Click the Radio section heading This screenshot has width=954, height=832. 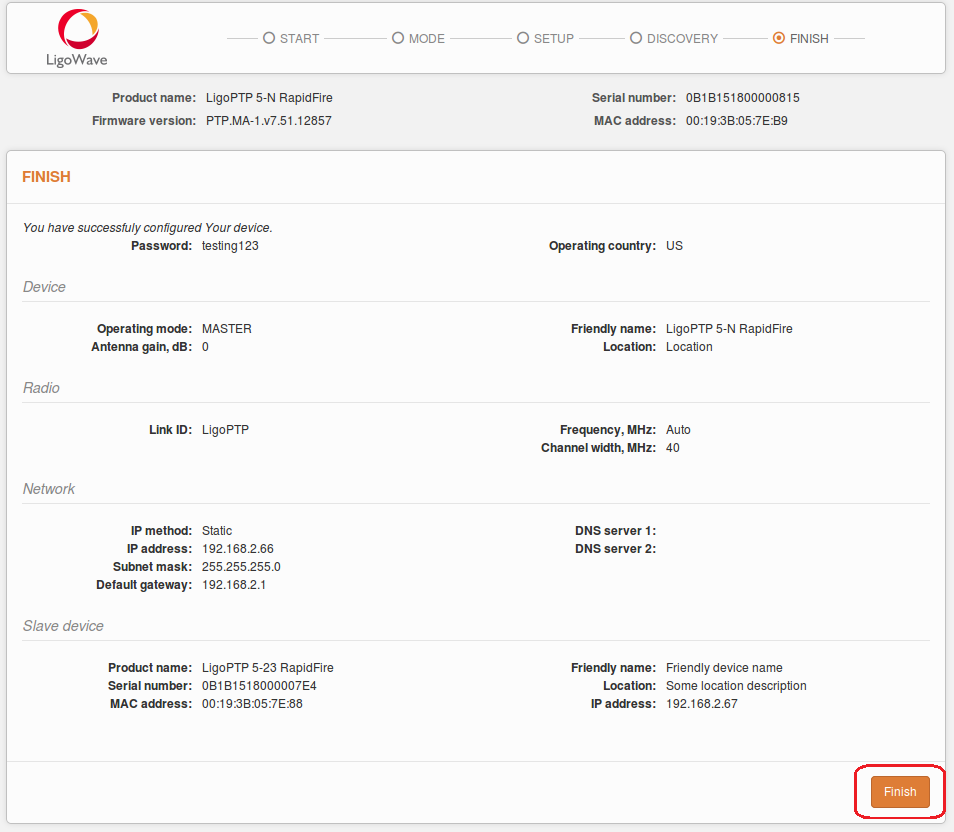41,388
